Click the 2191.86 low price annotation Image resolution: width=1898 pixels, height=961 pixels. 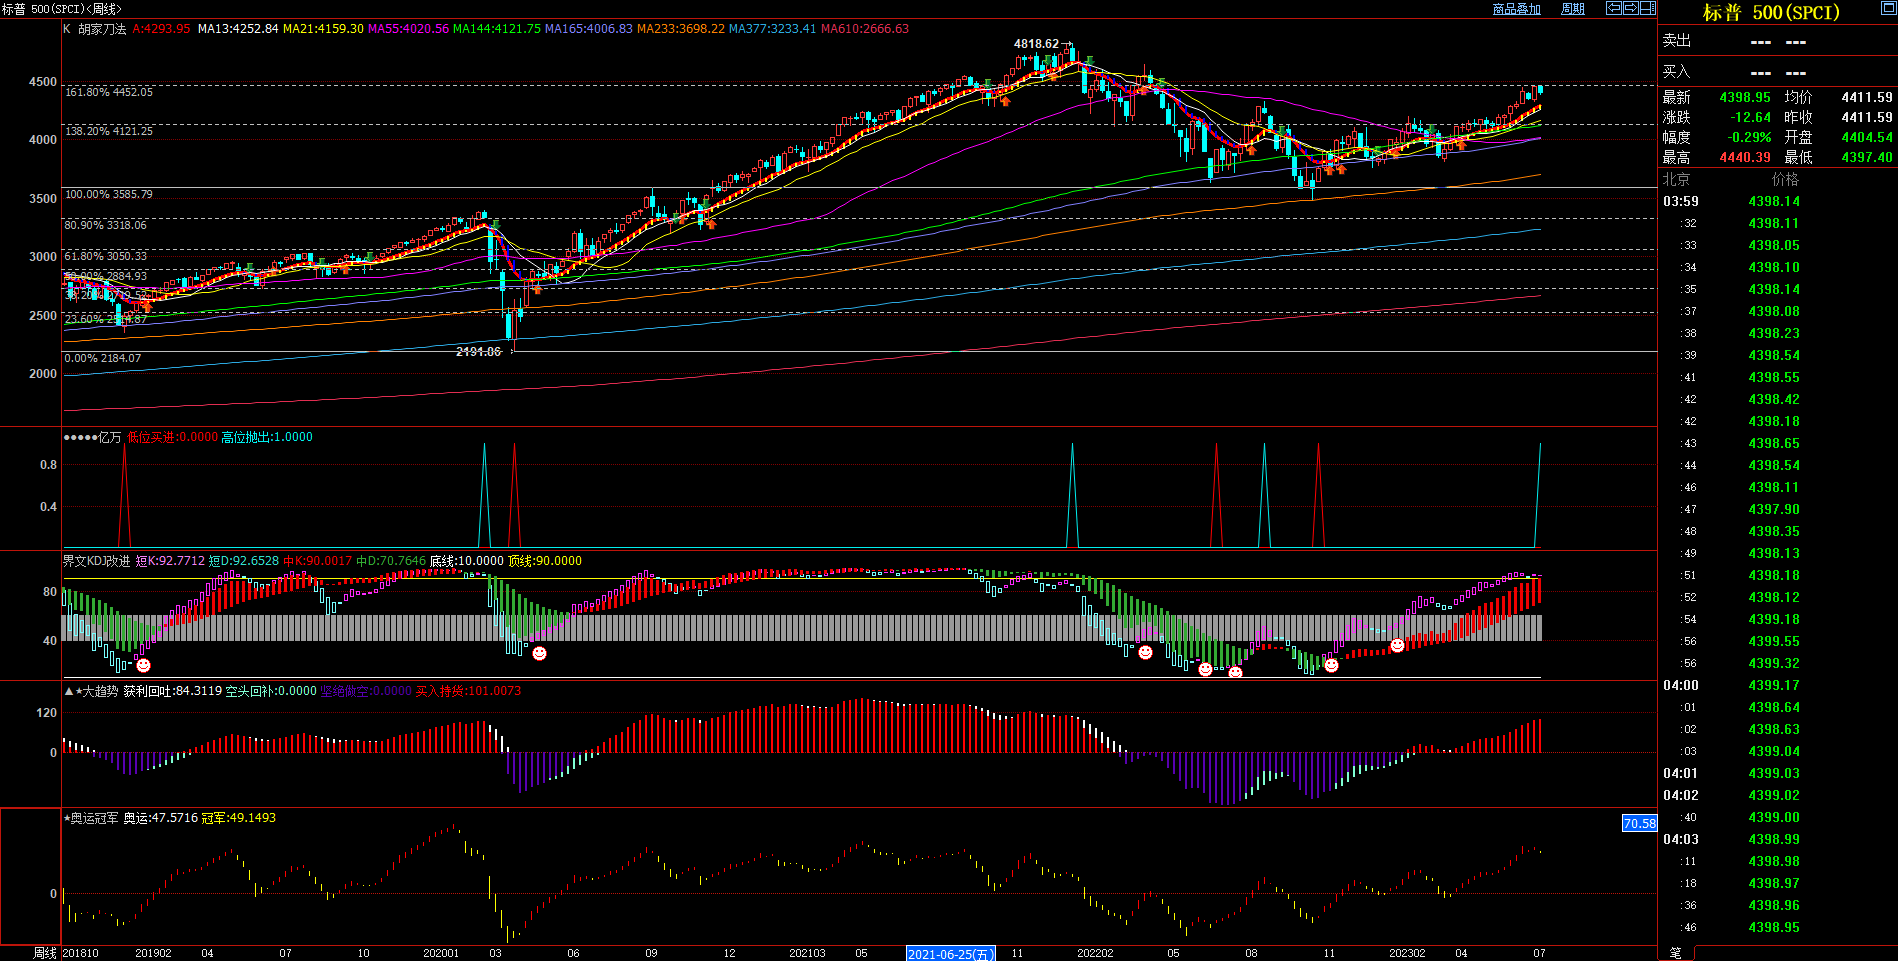478,352
